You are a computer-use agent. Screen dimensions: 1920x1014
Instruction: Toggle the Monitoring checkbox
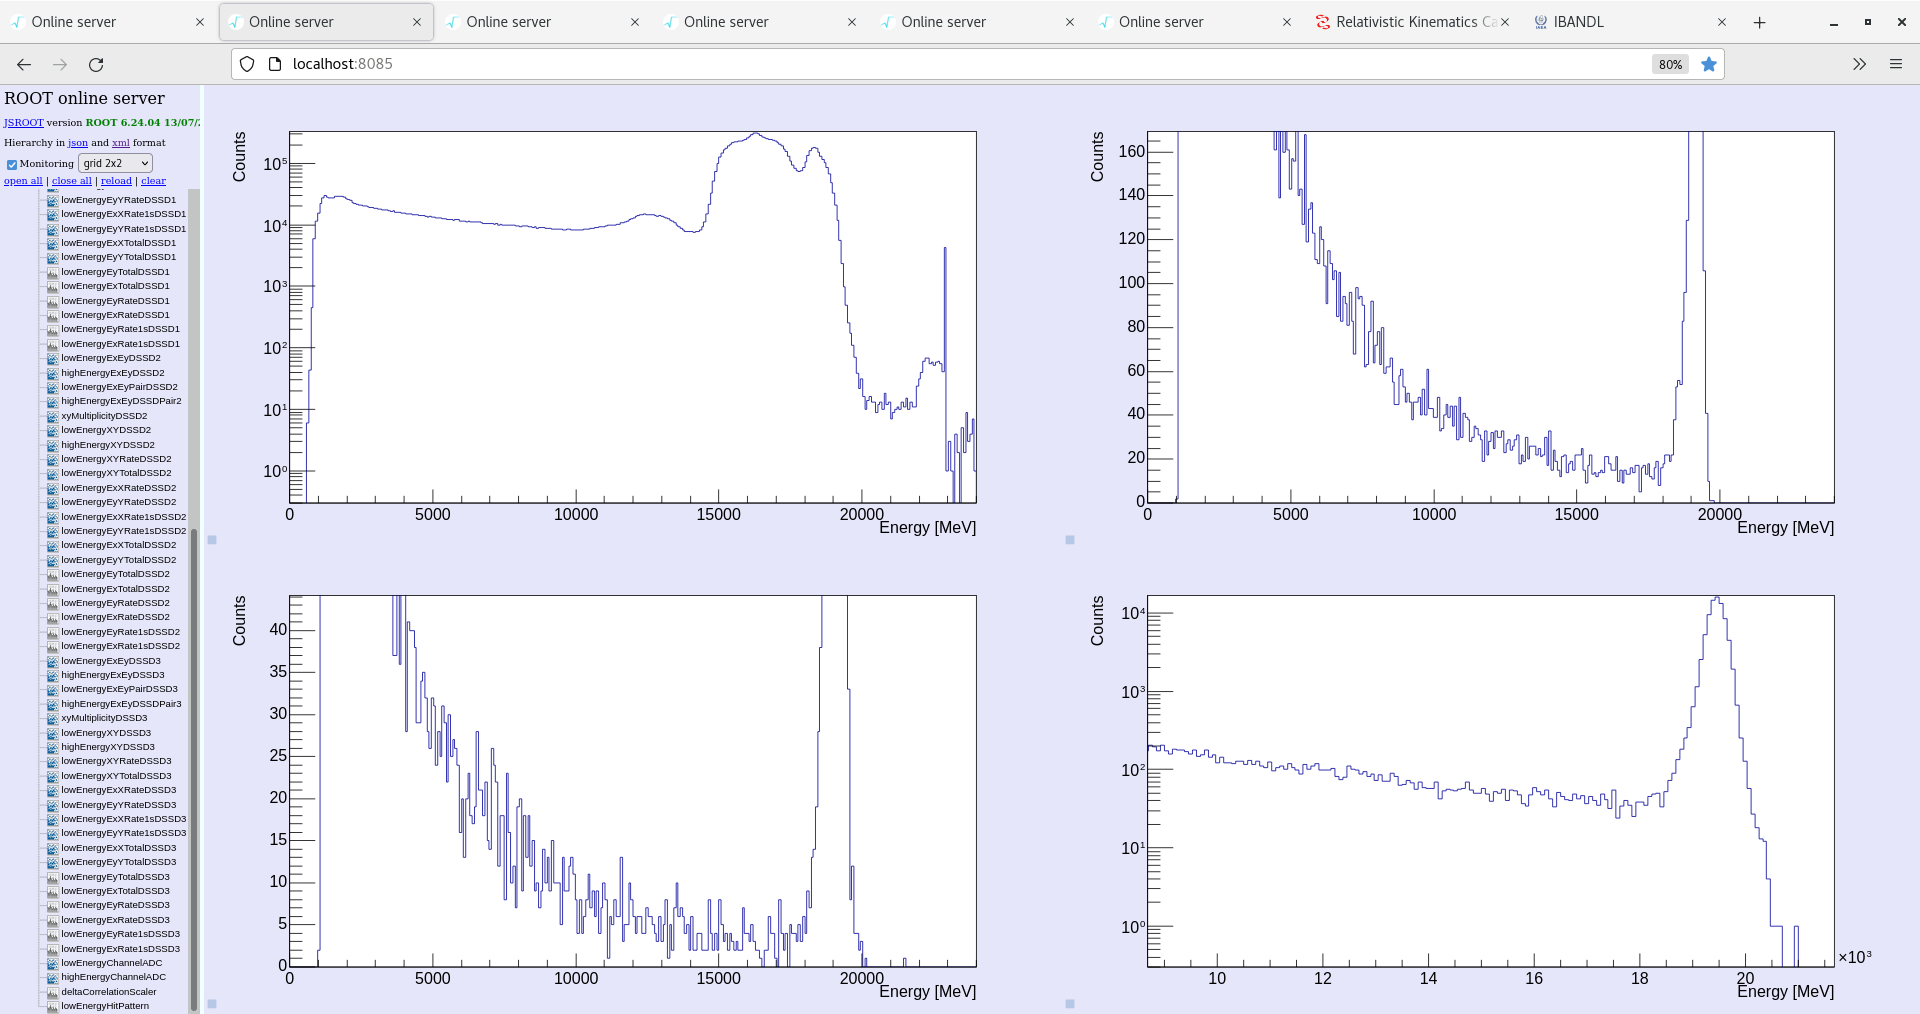pos(12,164)
